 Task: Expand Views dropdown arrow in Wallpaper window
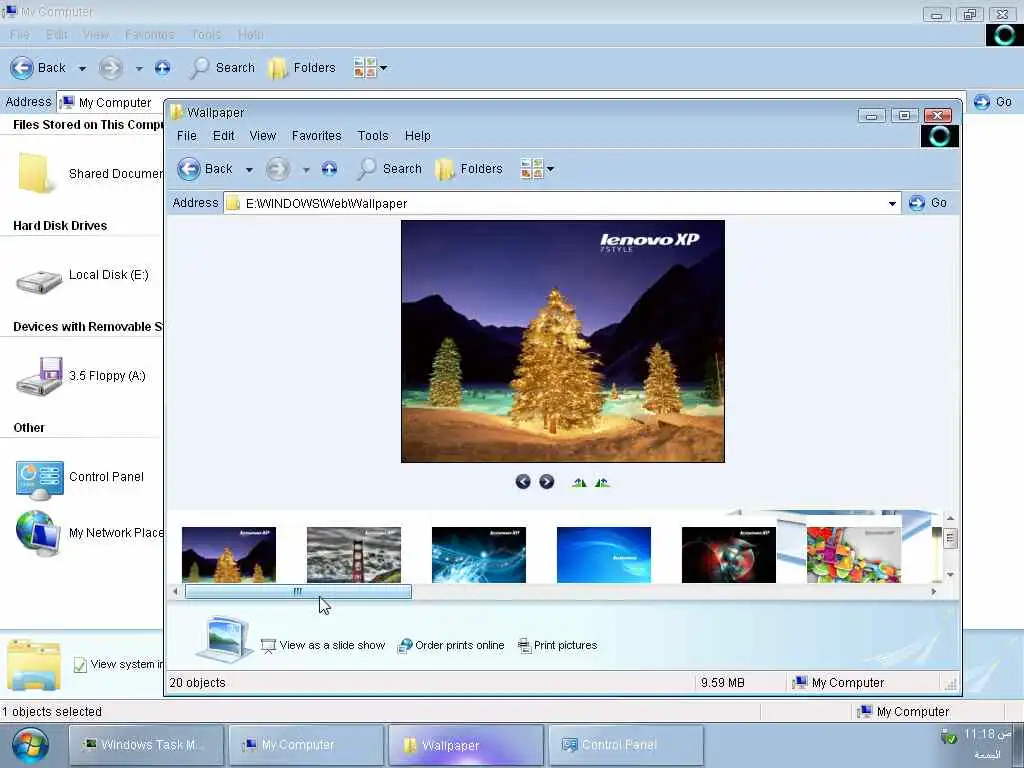click(x=551, y=169)
